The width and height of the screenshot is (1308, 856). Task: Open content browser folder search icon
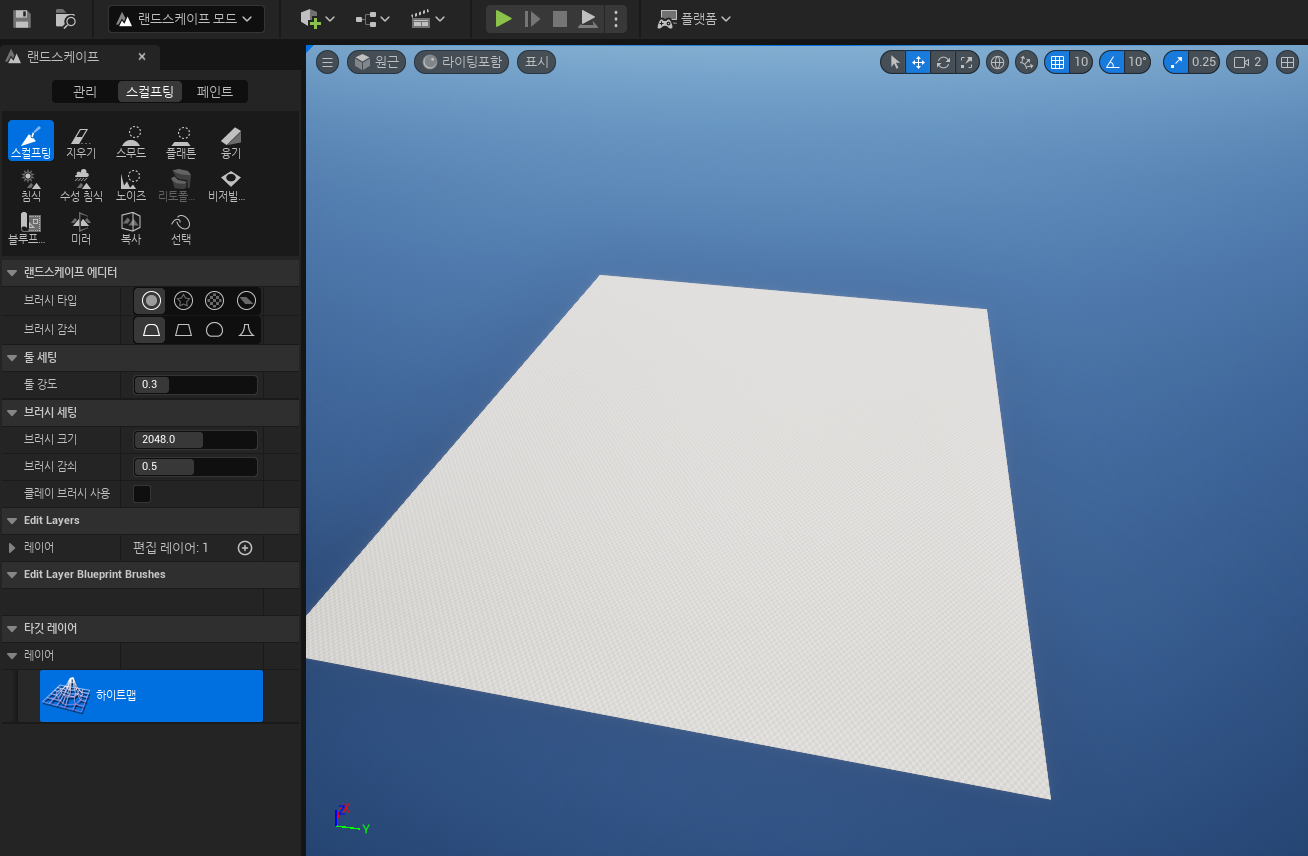[66, 18]
